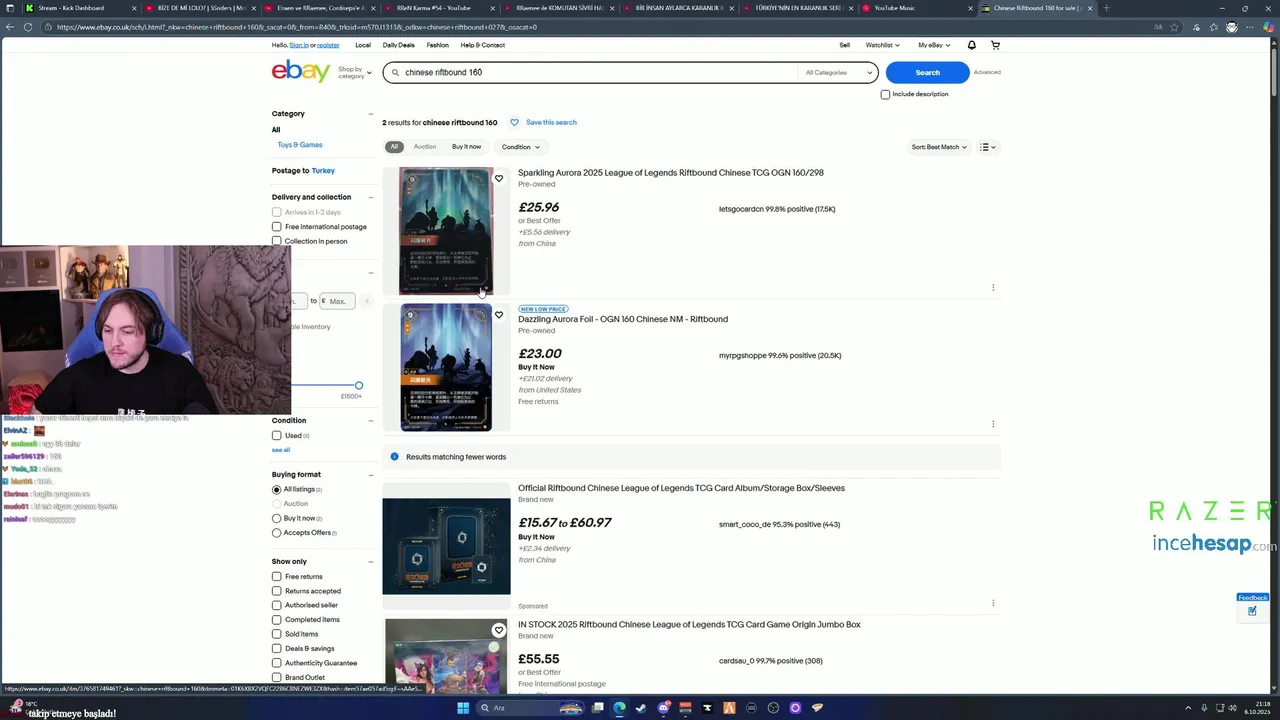Add Dazzling Aurora Foil to watchlist heart
The image size is (1280, 720).
(499, 315)
